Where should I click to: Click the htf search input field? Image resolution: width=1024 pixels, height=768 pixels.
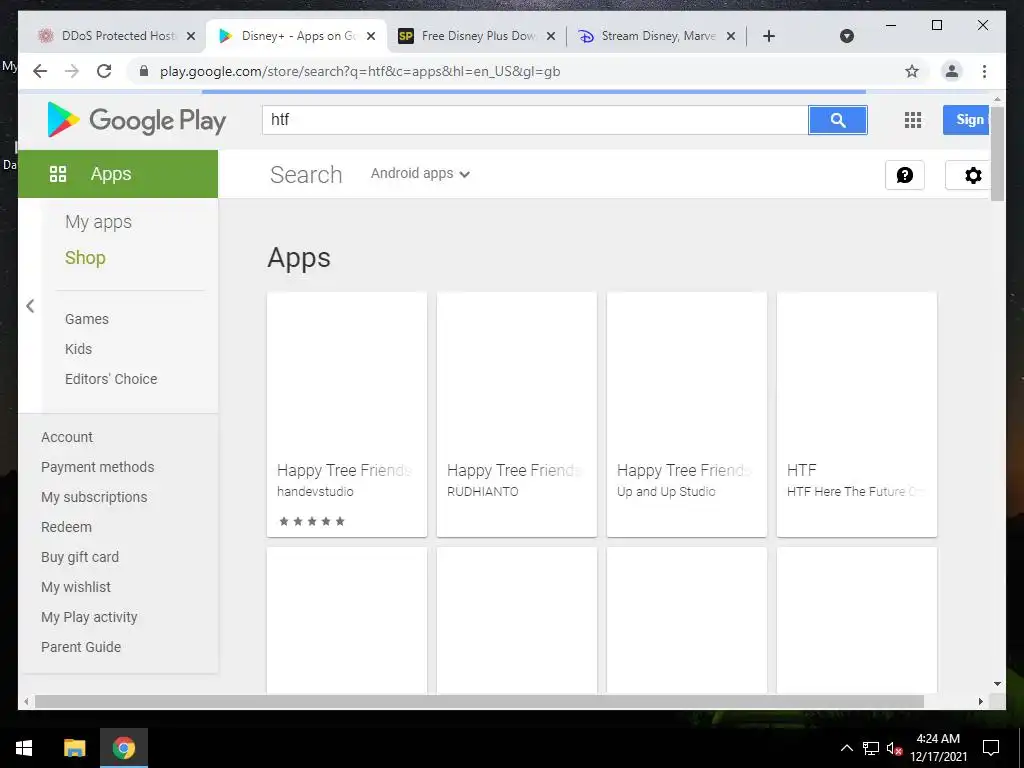pos(535,120)
